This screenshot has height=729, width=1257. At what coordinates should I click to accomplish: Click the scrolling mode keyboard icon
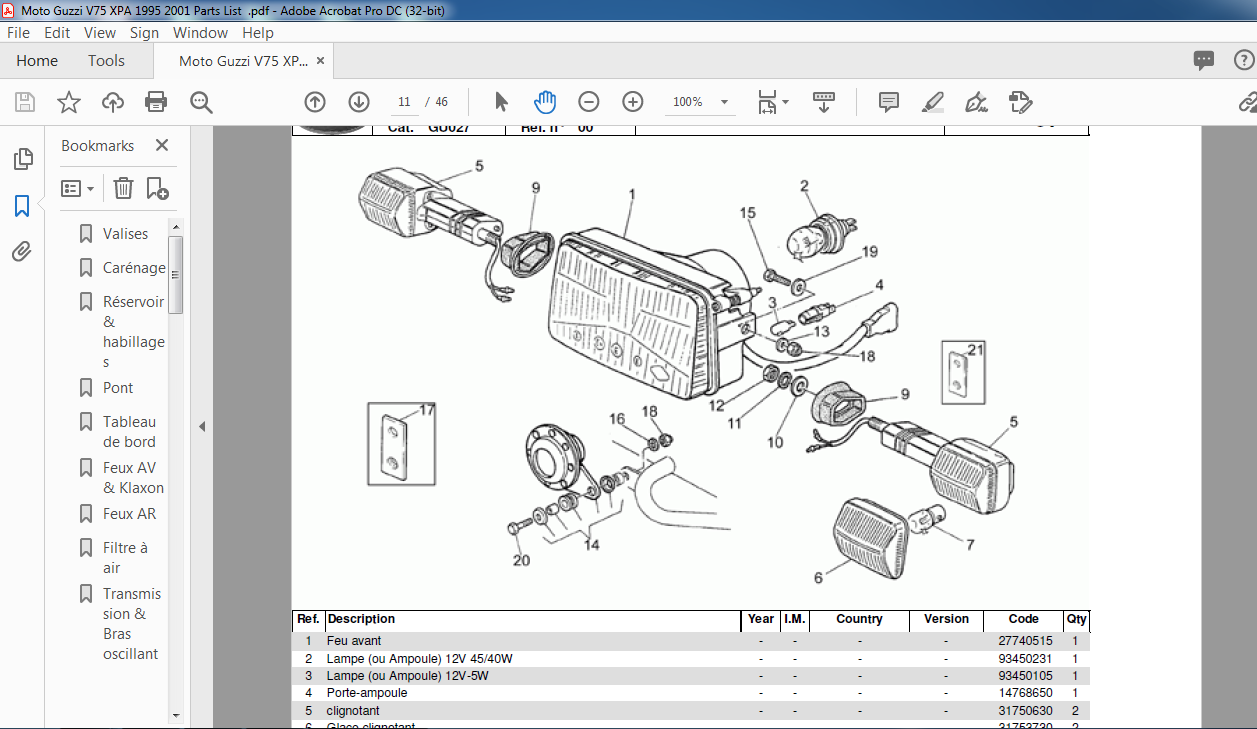tap(823, 102)
